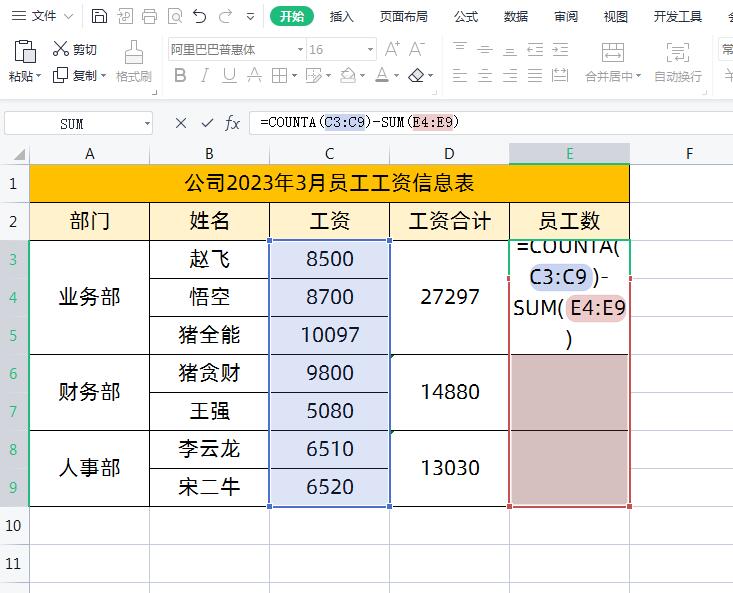The height and width of the screenshot is (593, 733).
Task: Switch to the Developer Tools (开发工具) tab
Action: click(x=677, y=17)
